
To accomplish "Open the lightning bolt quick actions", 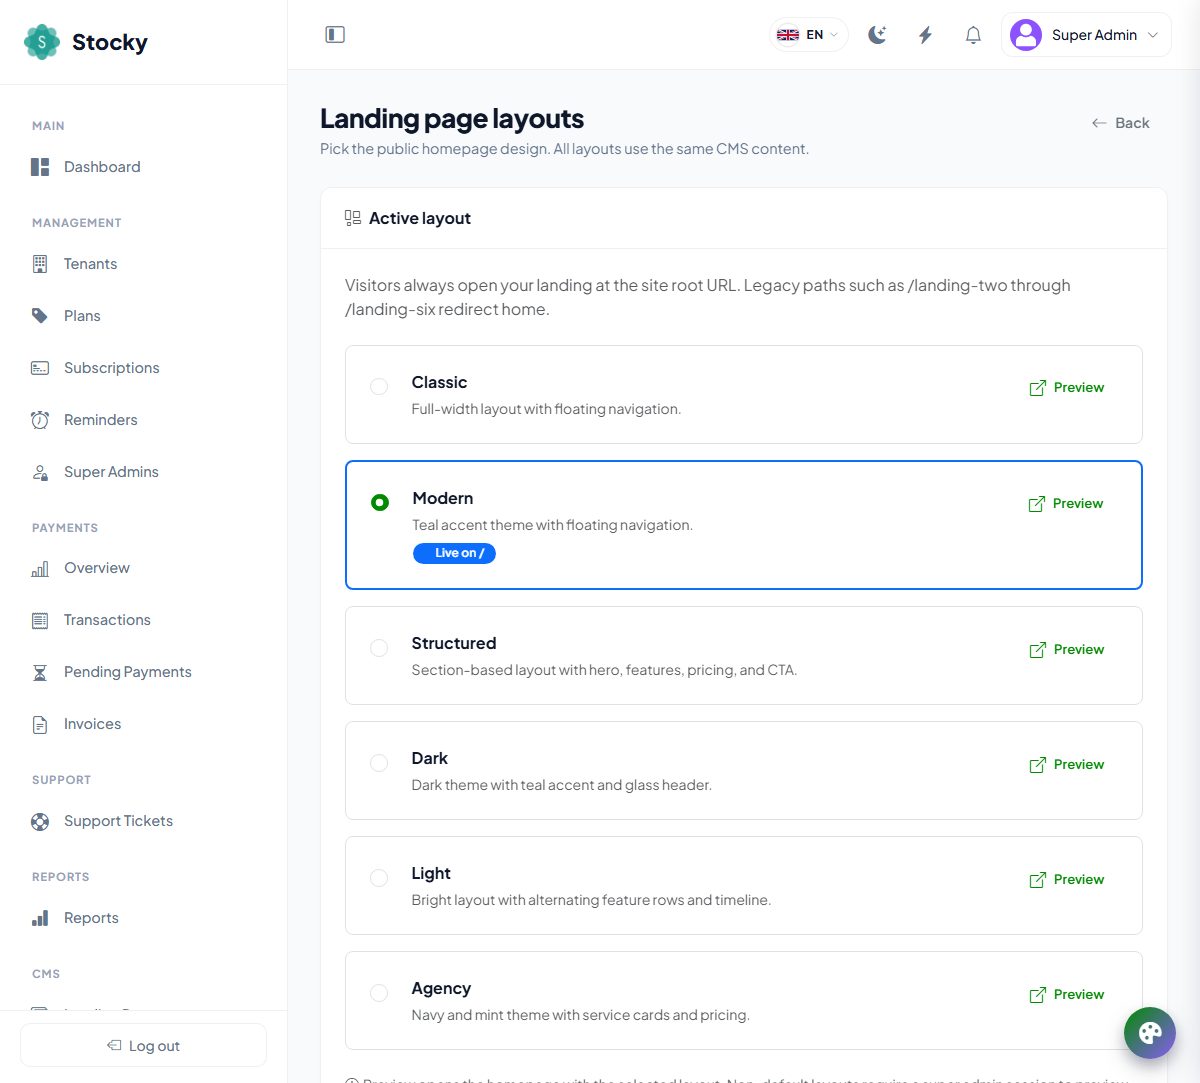I will pyautogui.click(x=925, y=35).
